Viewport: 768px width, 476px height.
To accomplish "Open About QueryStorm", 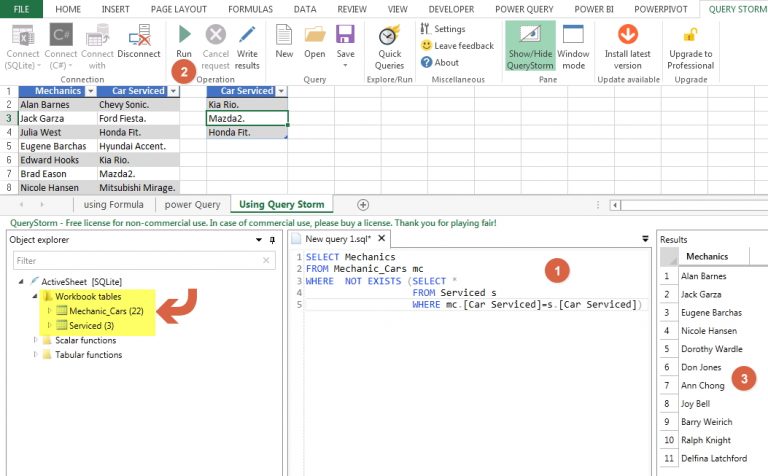I will pos(440,62).
